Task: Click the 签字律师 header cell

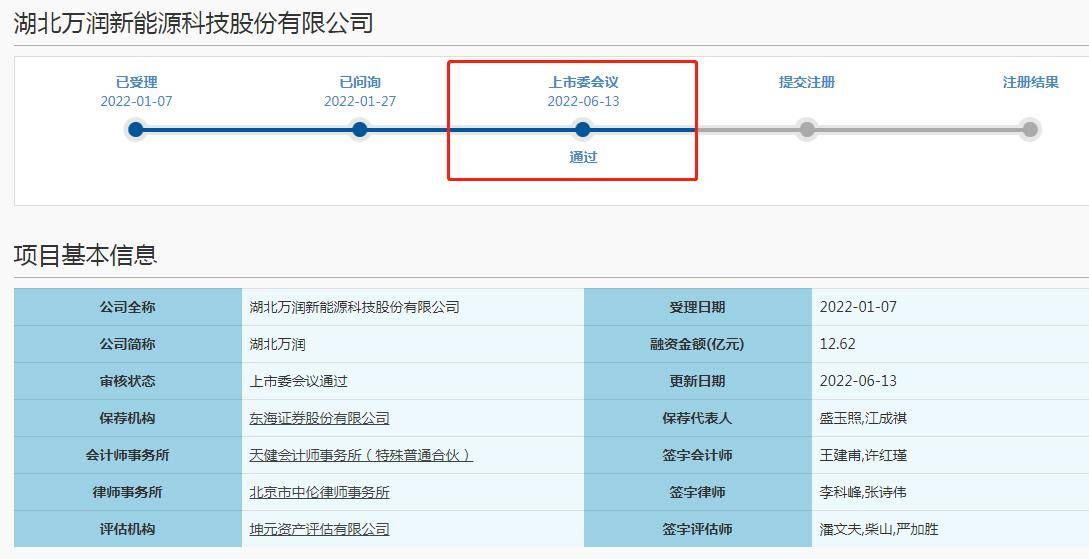Action: (x=698, y=492)
